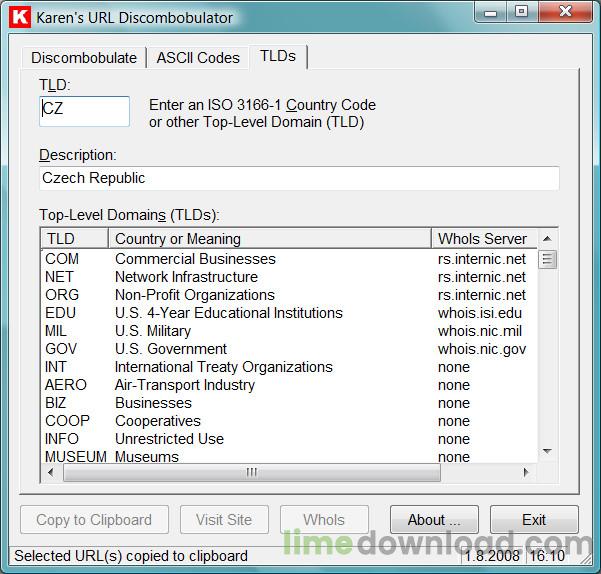Click 'Non-Profit Organizations' meaning cell
601x574 pixels.
coord(195,295)
